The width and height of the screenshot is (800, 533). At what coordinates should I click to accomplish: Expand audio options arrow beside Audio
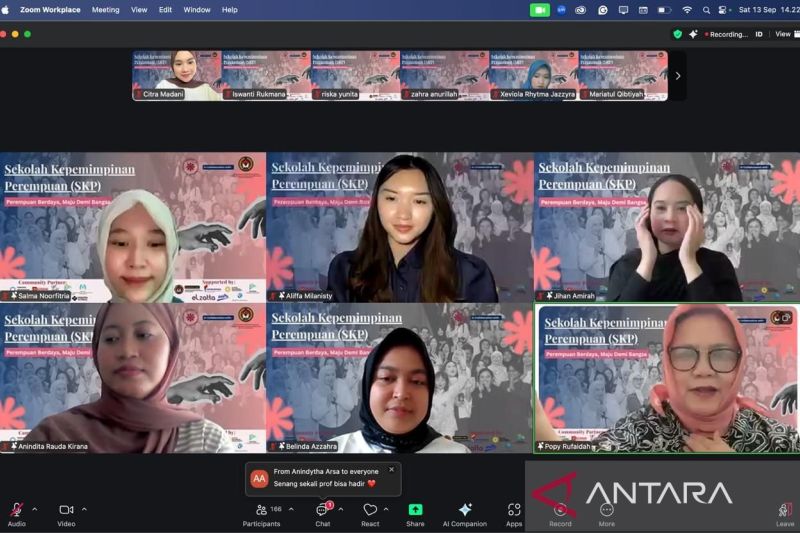click(x=35, y=509)
